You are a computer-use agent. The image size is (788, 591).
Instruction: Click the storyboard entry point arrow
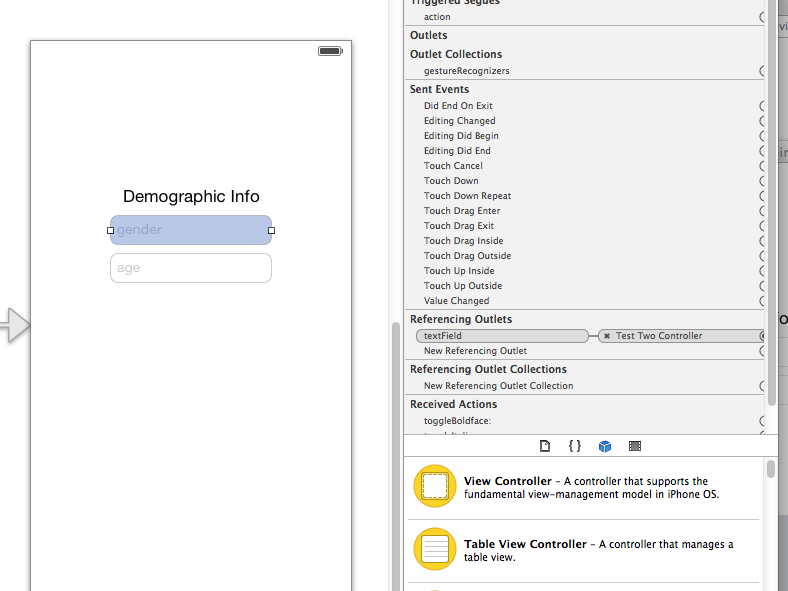tap(15, 325)
